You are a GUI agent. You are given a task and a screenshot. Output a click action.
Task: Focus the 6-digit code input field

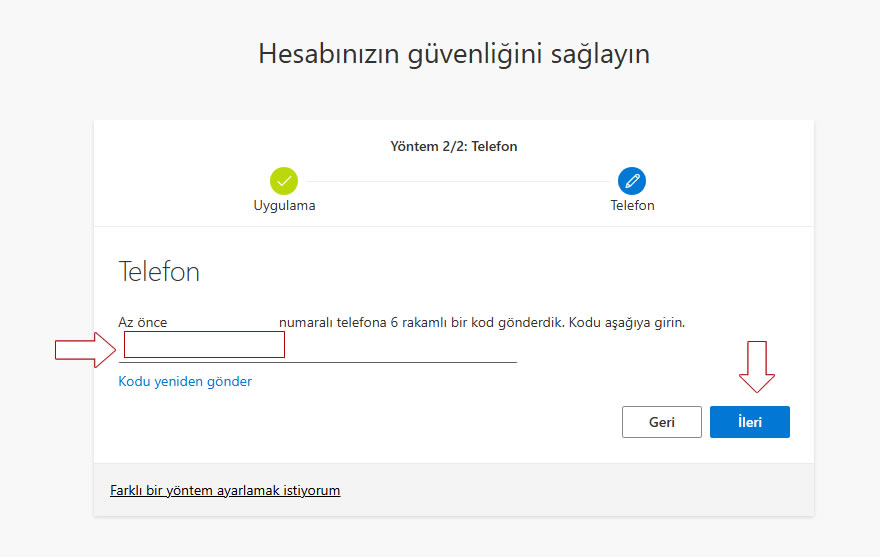[318, 348]
